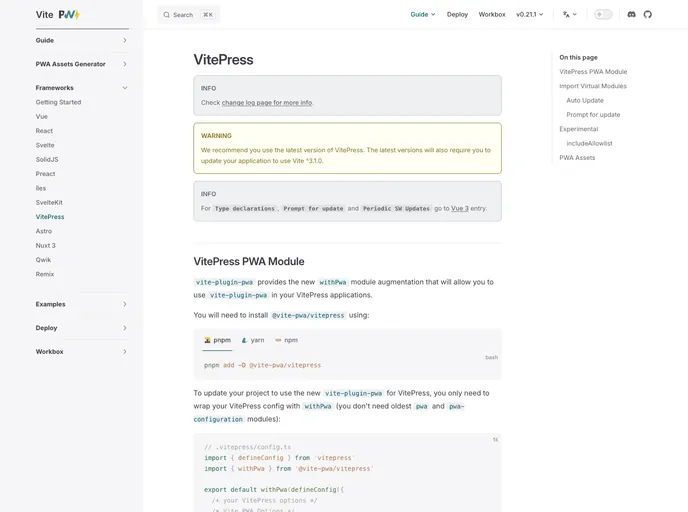Select the pnpm code tab

click(x=218, y=340)
